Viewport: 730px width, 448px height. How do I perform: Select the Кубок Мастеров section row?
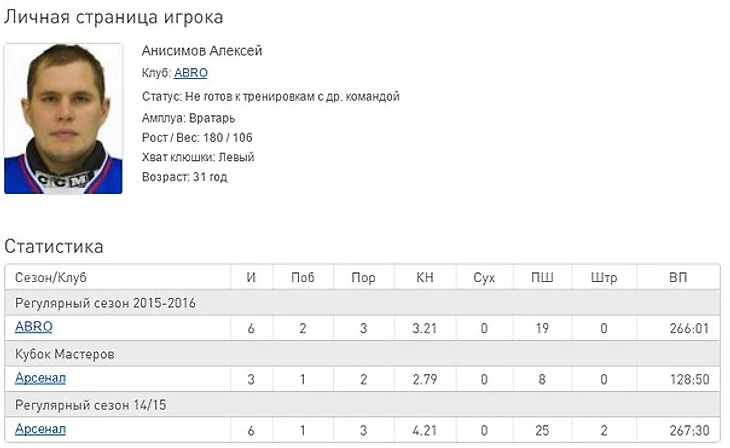tap(65, 353)
